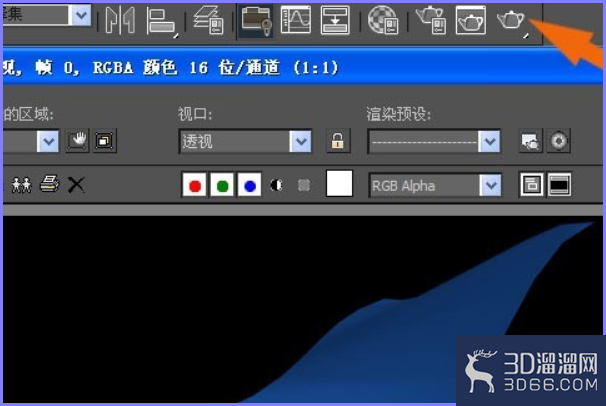Toggle Display Alpha Channel
606x406 pixels.
(x=276, y=185)
